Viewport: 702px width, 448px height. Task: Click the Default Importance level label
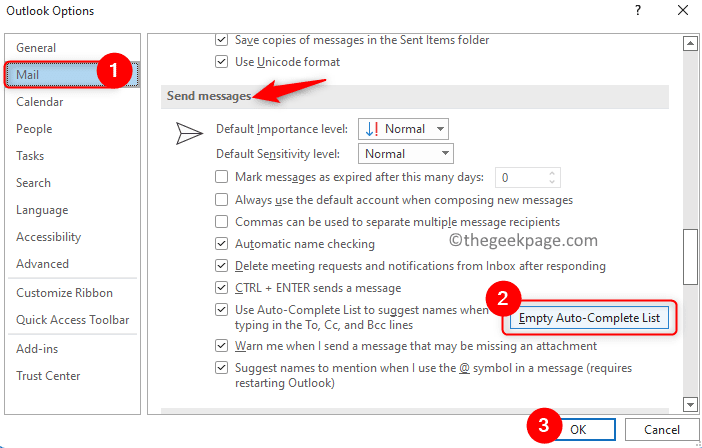click(x=282, y=129)
